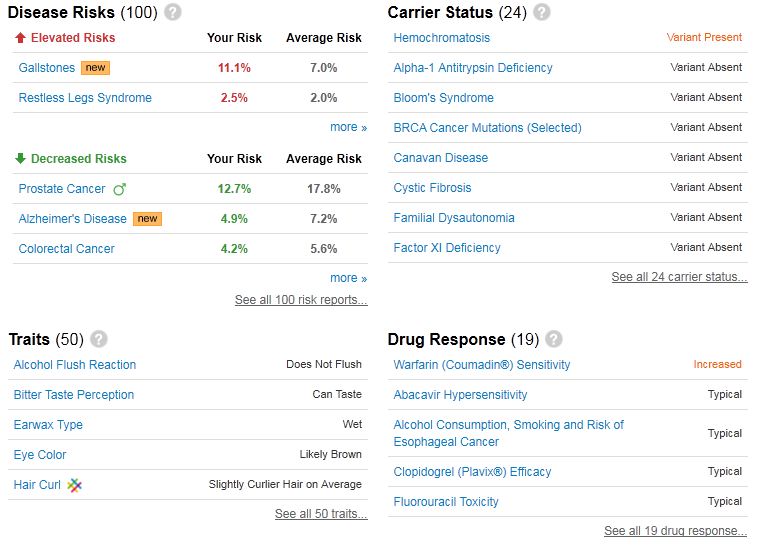Open See all 100 risk reports
The width and height of the screenshot is (761, 545).
(x=301, y=300)
